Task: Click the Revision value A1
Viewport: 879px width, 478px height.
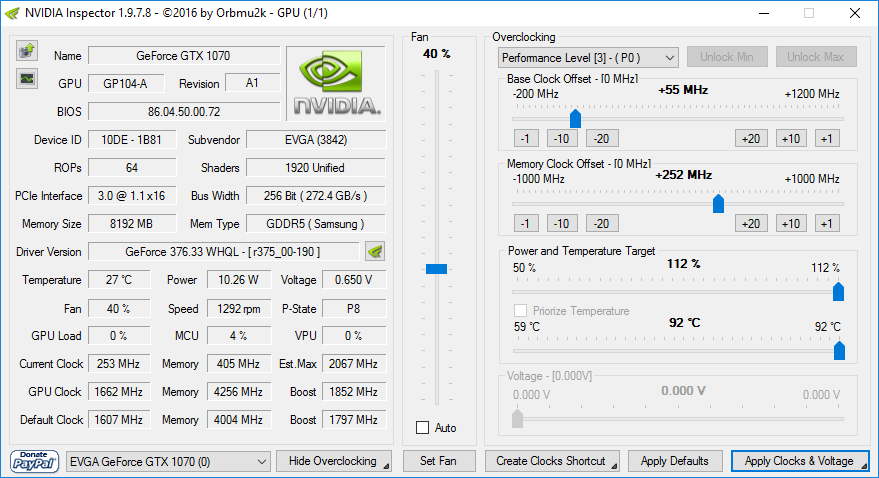Action: click(x=252, y=83)
